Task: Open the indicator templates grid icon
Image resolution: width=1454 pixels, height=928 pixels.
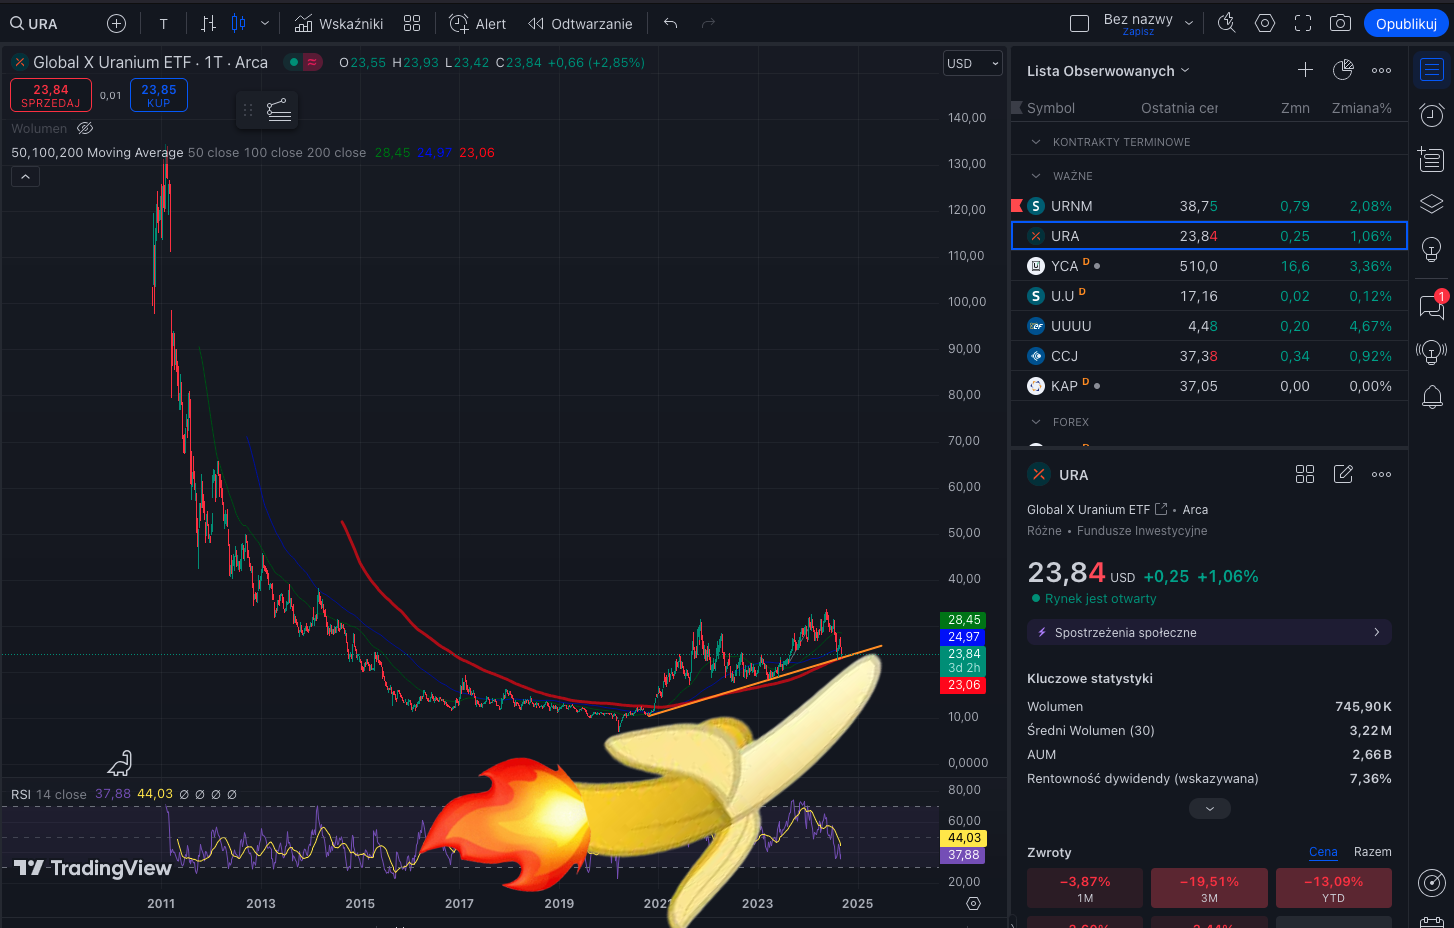Action: tap(412, 23)
